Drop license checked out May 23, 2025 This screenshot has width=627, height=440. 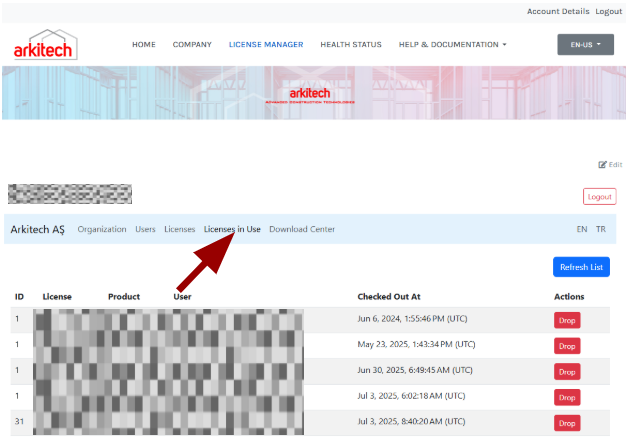pos(567,346)
